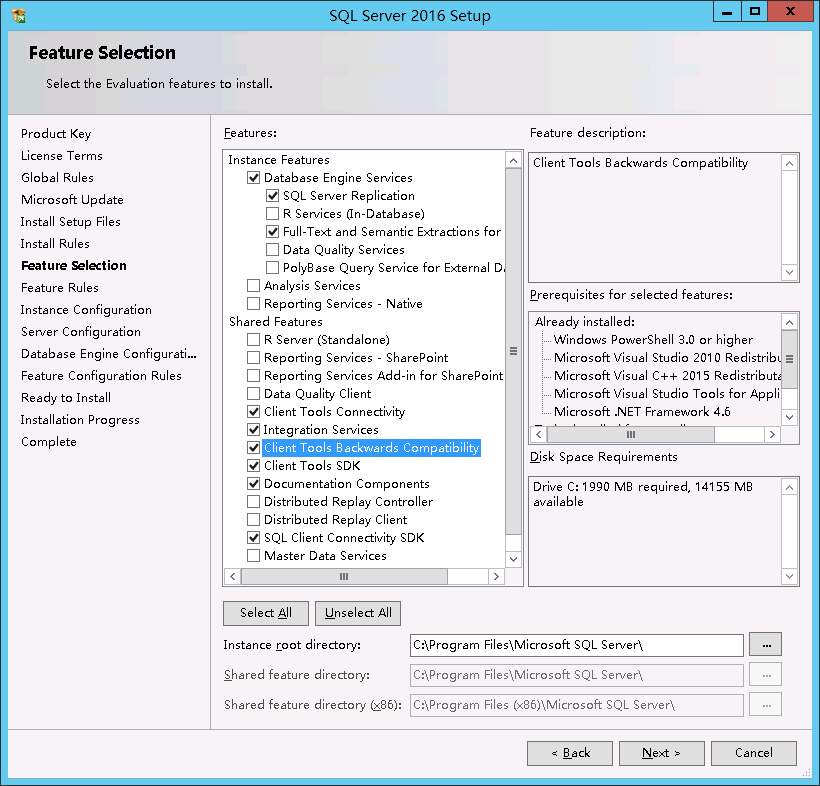Select Microsoft .NET Framework 4.6 prerequisite
820x786 pixels.
(x=642, y=412)
